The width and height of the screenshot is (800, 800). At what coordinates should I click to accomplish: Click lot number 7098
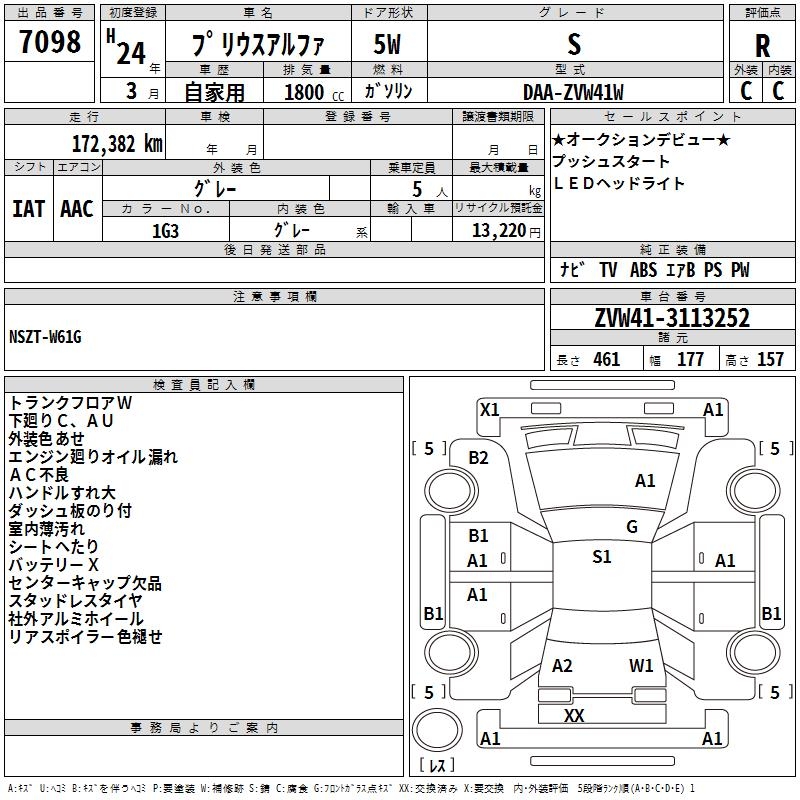[x=50, y=44]
